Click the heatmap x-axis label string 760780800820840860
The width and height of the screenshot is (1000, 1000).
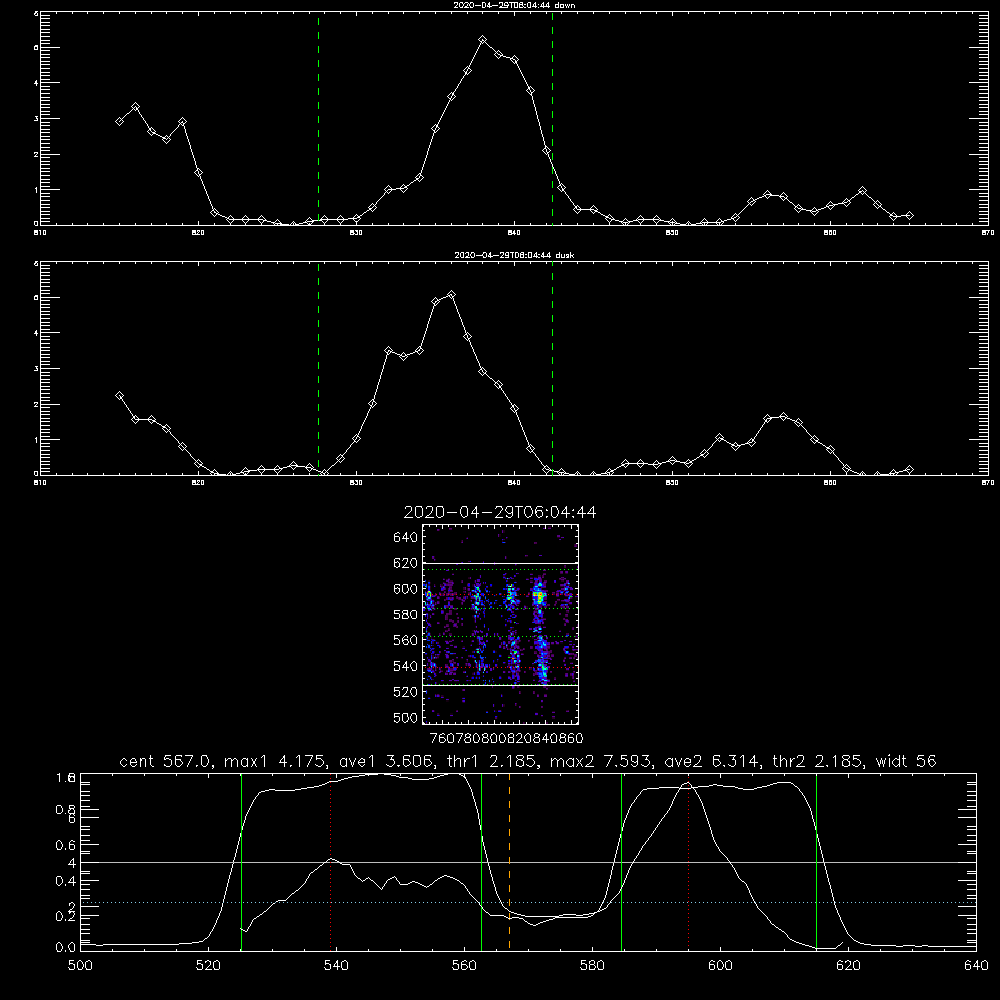pyautogui.click(x=506, y=738)
